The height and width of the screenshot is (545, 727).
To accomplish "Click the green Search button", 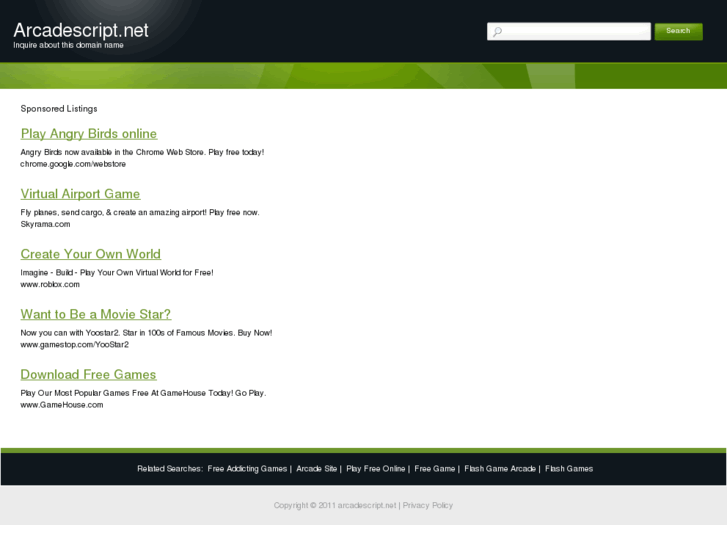I will (678, 31).
